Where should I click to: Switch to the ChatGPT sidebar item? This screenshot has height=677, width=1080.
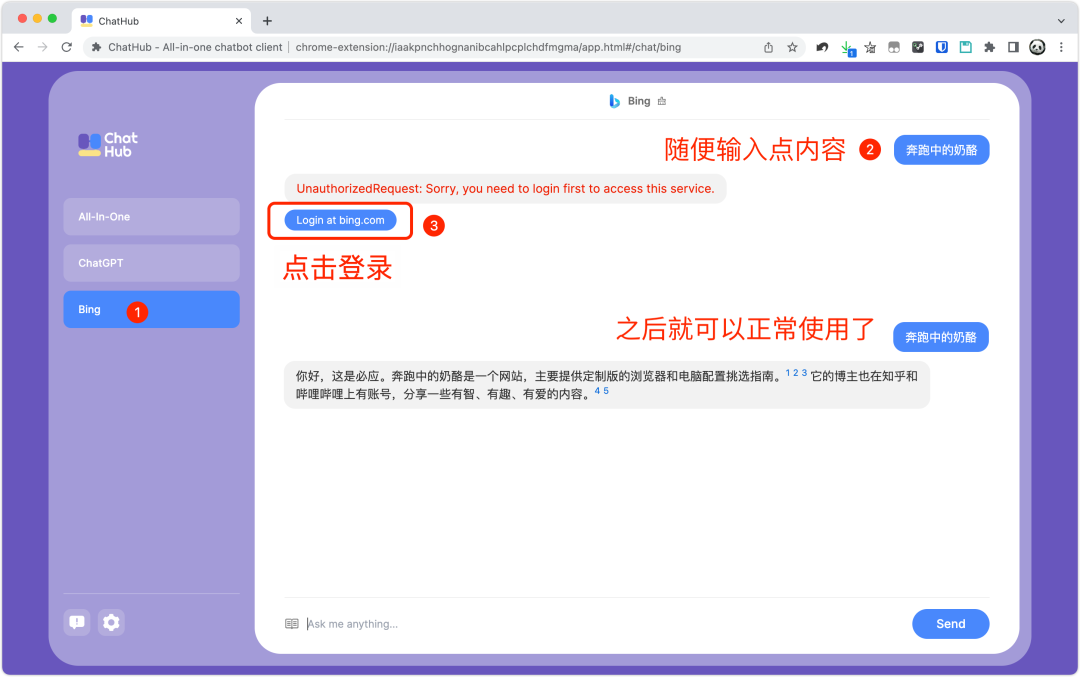[152, 263]
